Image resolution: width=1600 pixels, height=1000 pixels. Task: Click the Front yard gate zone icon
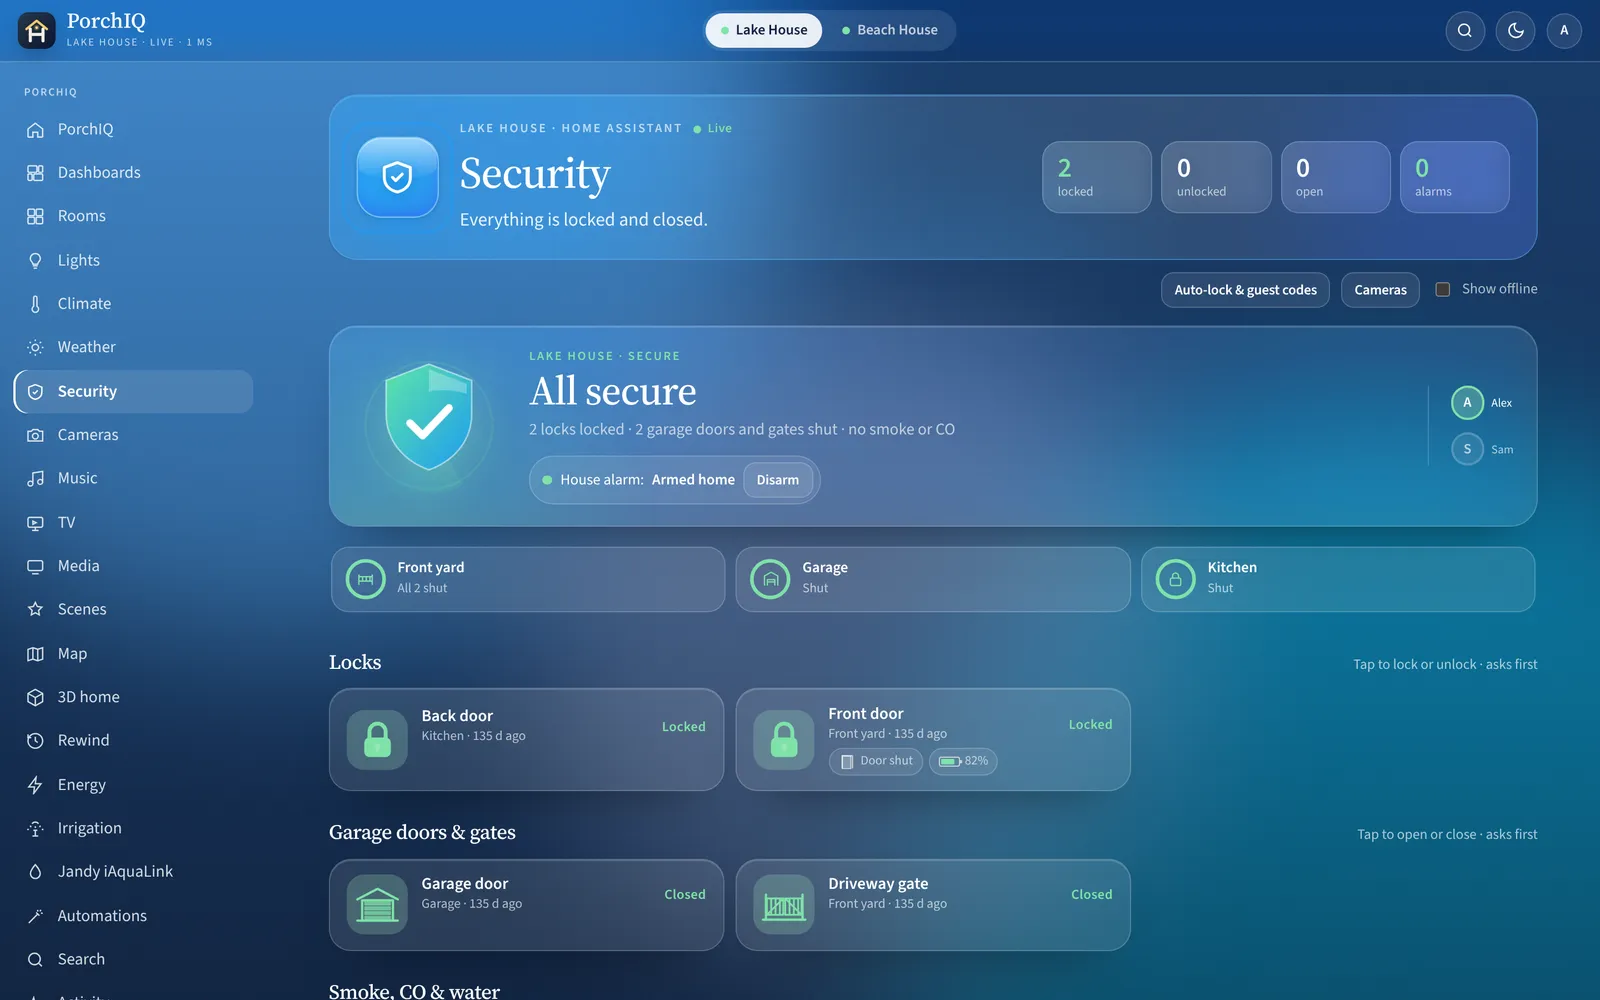coord(366,579)
